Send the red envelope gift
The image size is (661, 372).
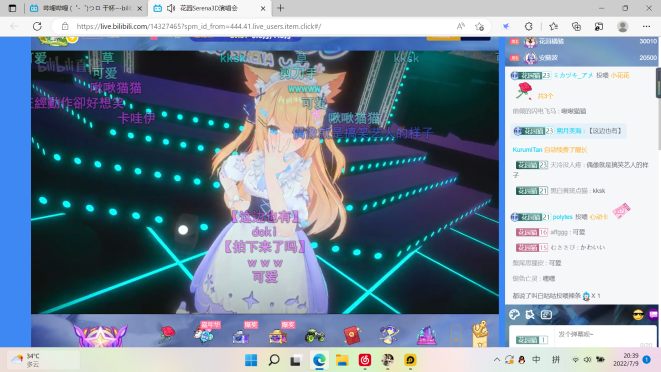(x=352, y=336)
